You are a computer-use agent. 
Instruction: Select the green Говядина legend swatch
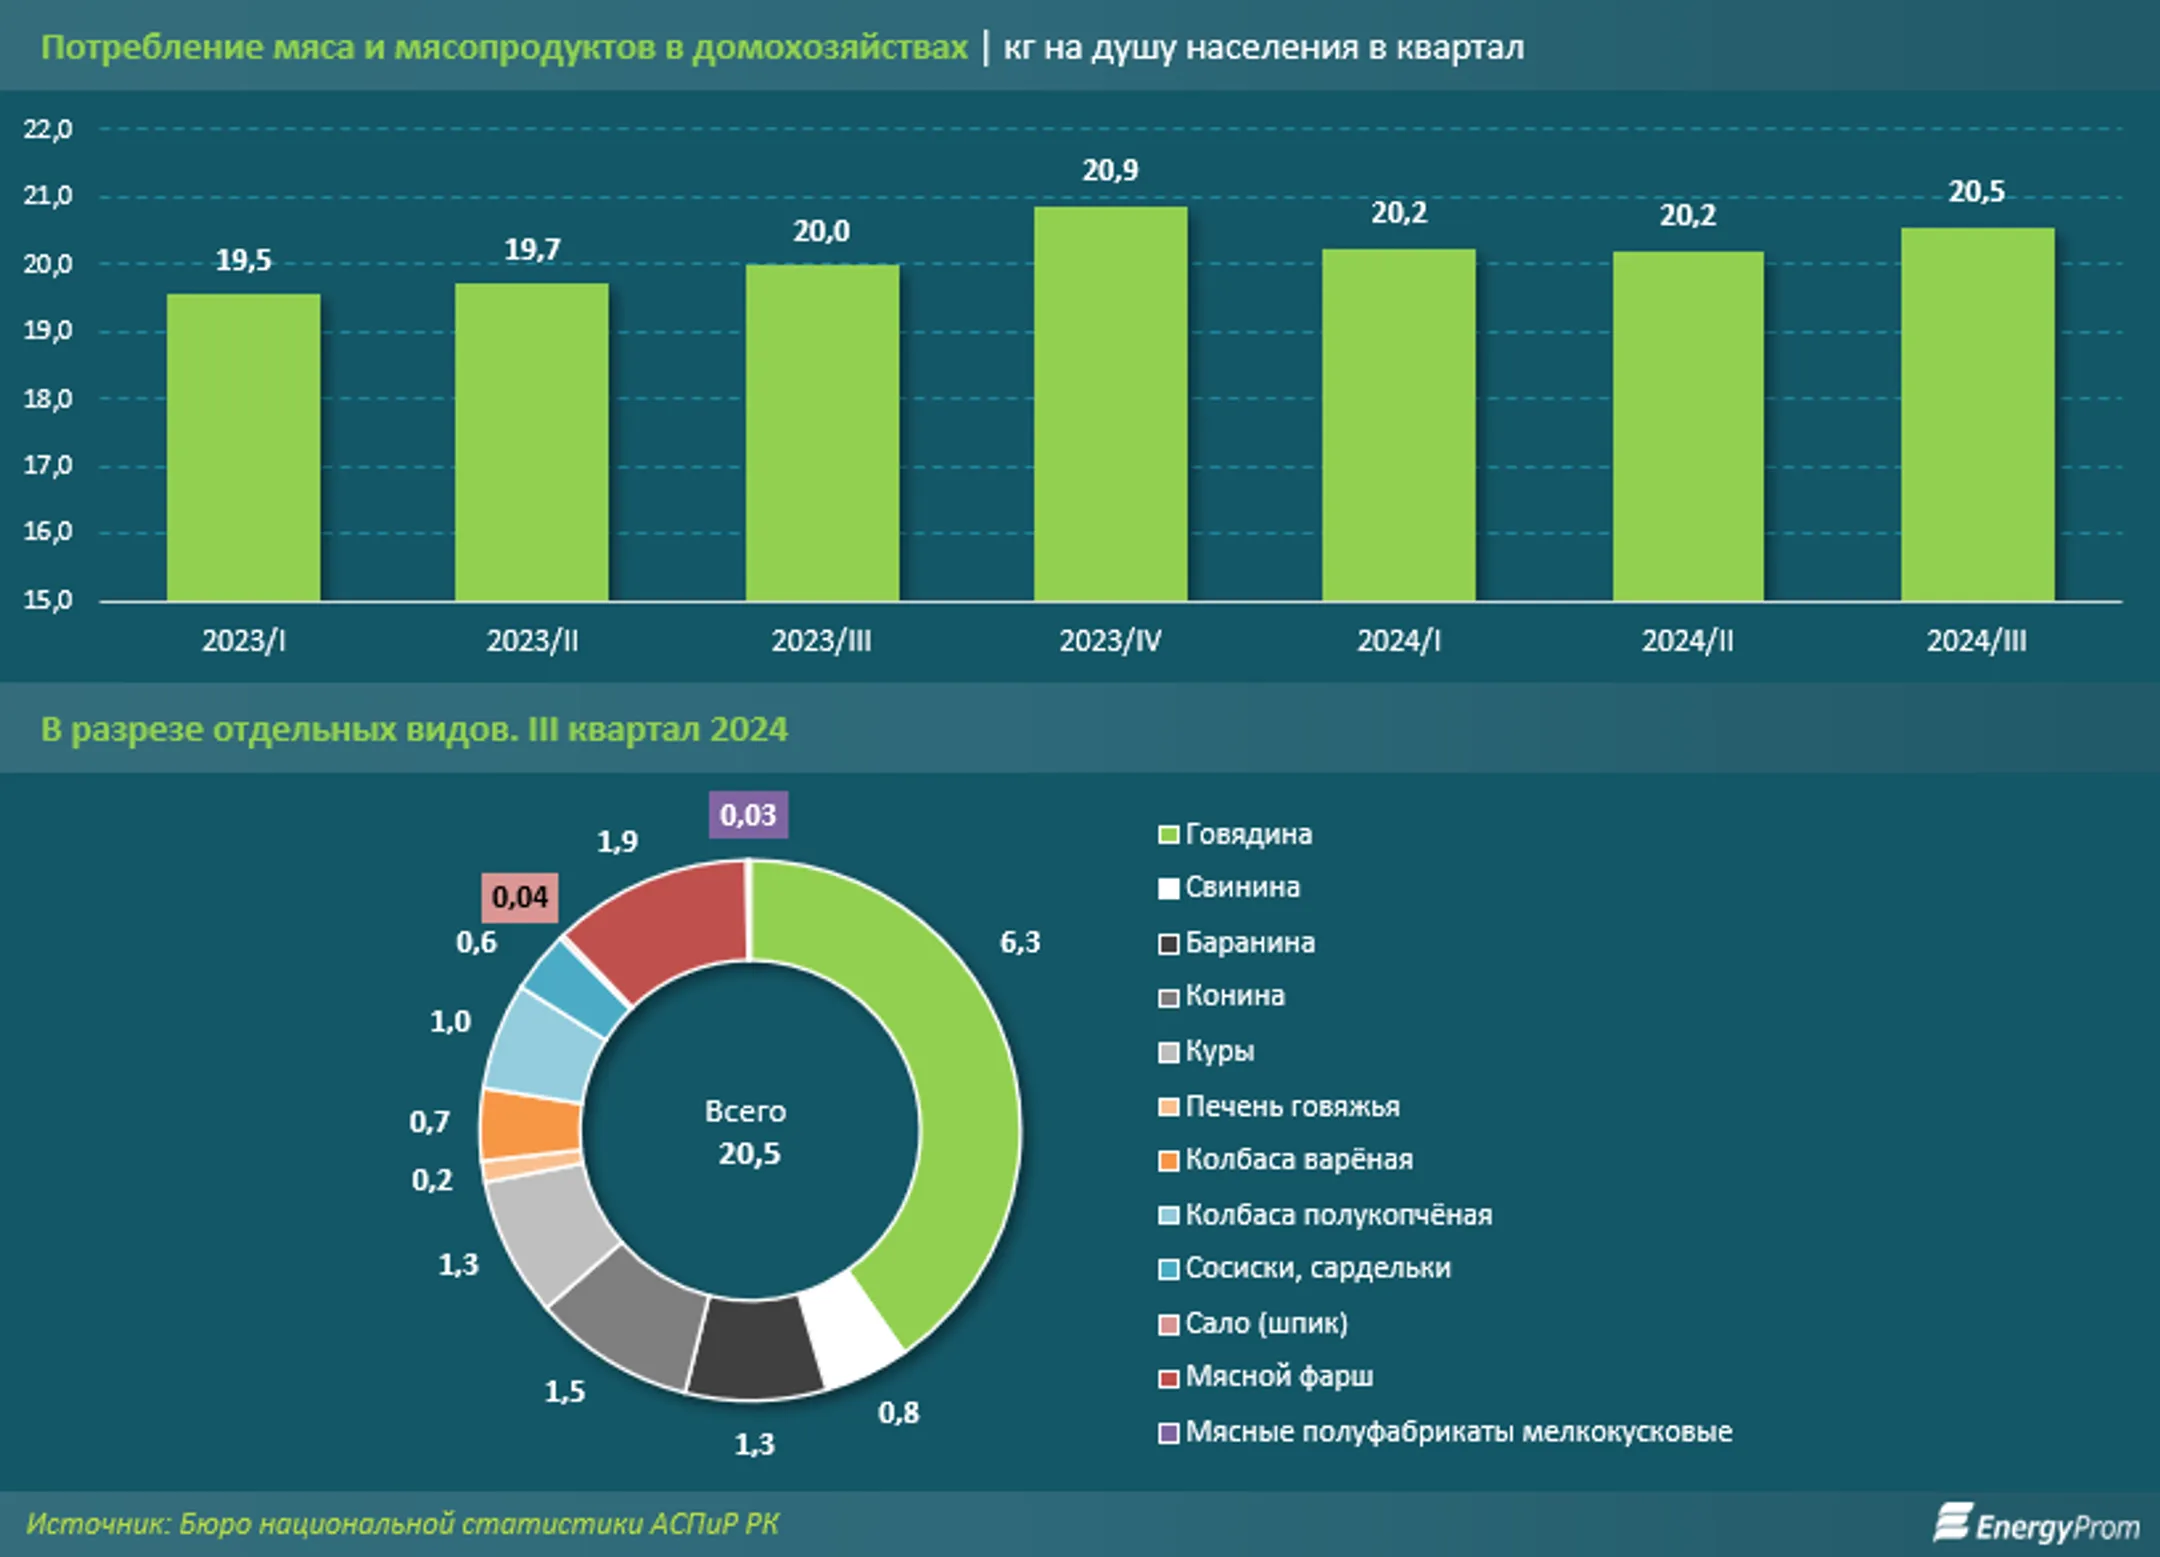click(x=1168, y=835)
